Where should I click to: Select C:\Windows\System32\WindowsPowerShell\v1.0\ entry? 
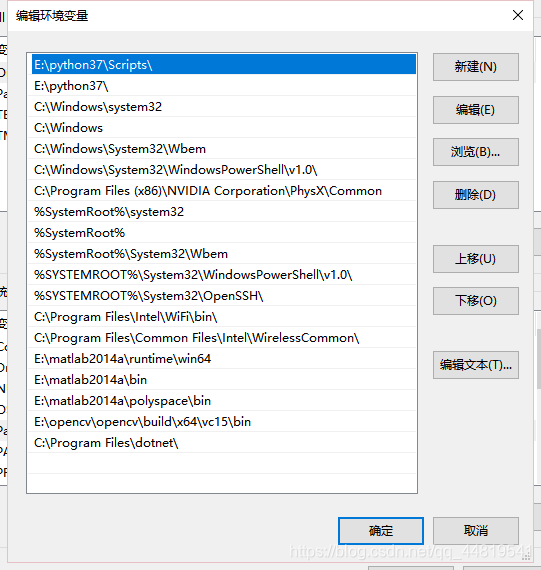[222, 170]
